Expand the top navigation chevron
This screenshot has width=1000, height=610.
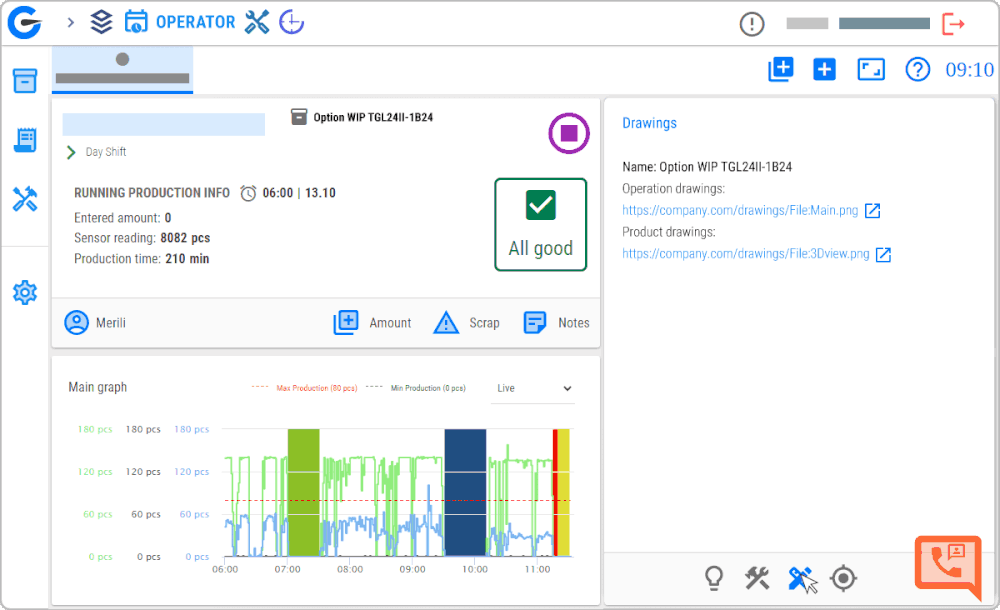(x=71, y=22)
